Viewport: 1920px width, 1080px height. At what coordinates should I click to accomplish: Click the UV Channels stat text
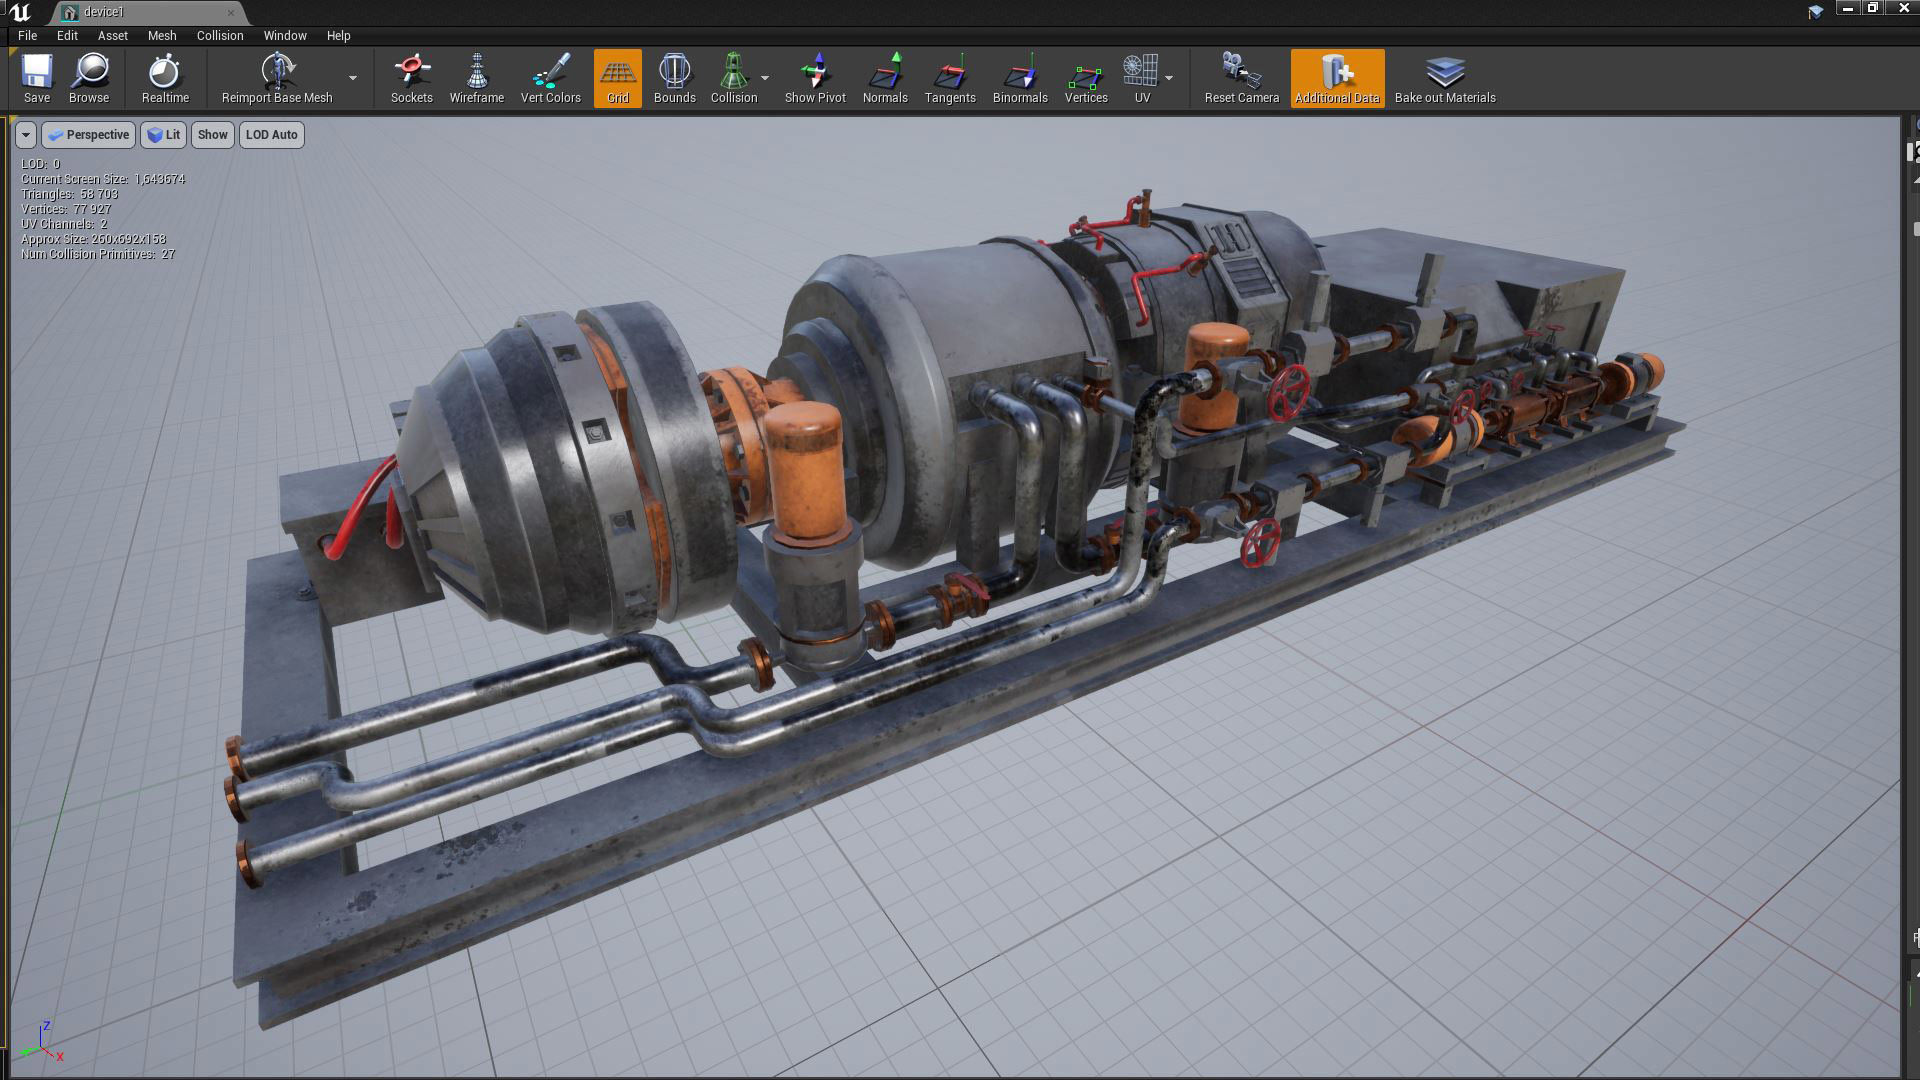[64, 224]
